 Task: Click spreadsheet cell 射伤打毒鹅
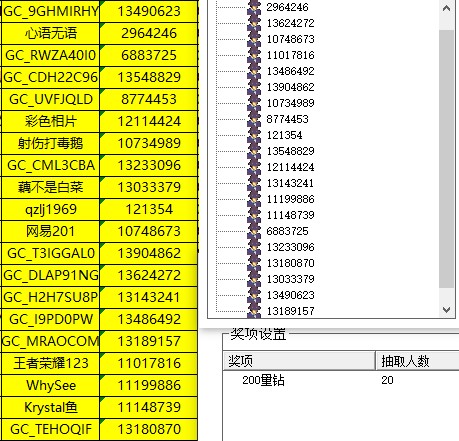pyautogui.click(x=50, y=143)
